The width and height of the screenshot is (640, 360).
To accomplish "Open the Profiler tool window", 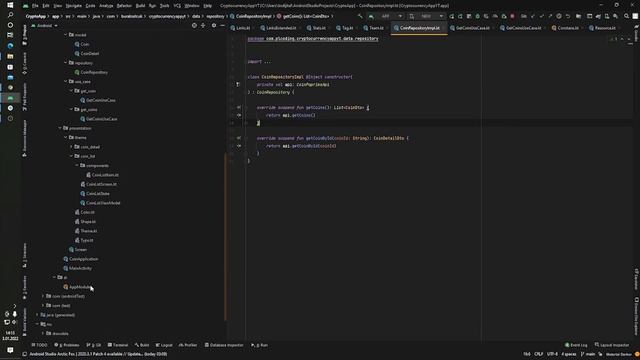I will (188, 345).
